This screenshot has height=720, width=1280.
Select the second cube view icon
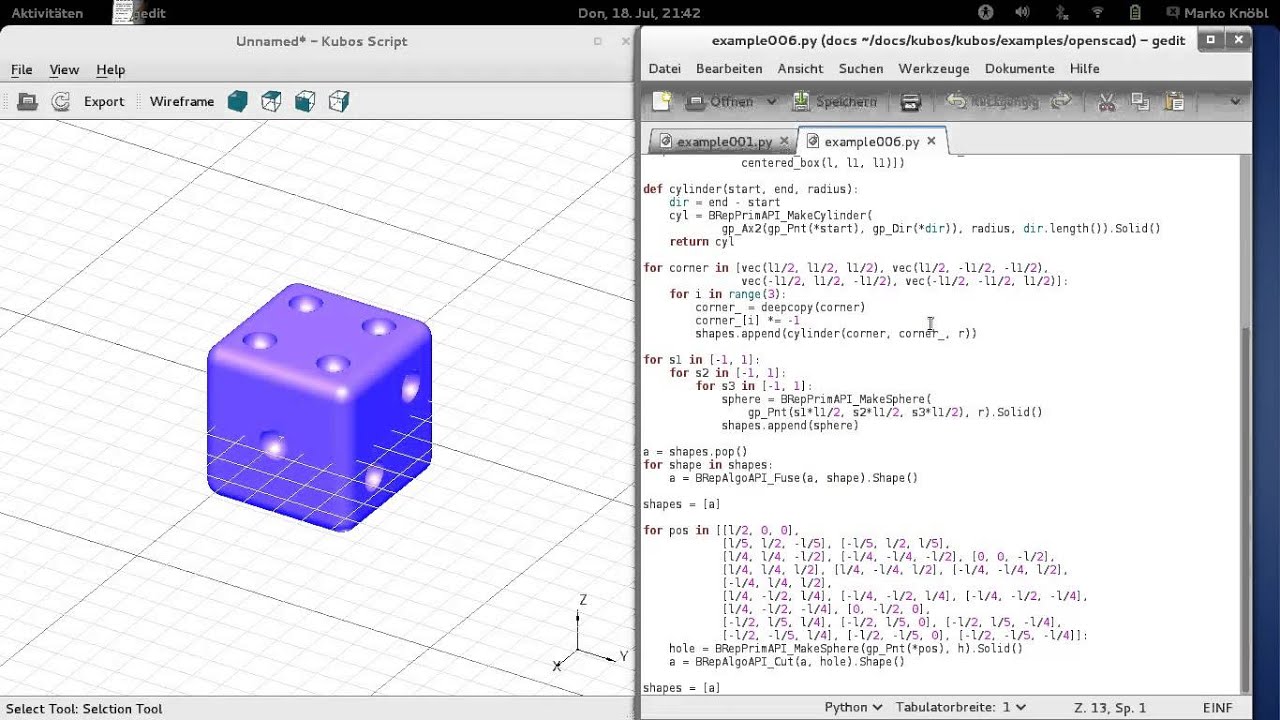(271, 101)
